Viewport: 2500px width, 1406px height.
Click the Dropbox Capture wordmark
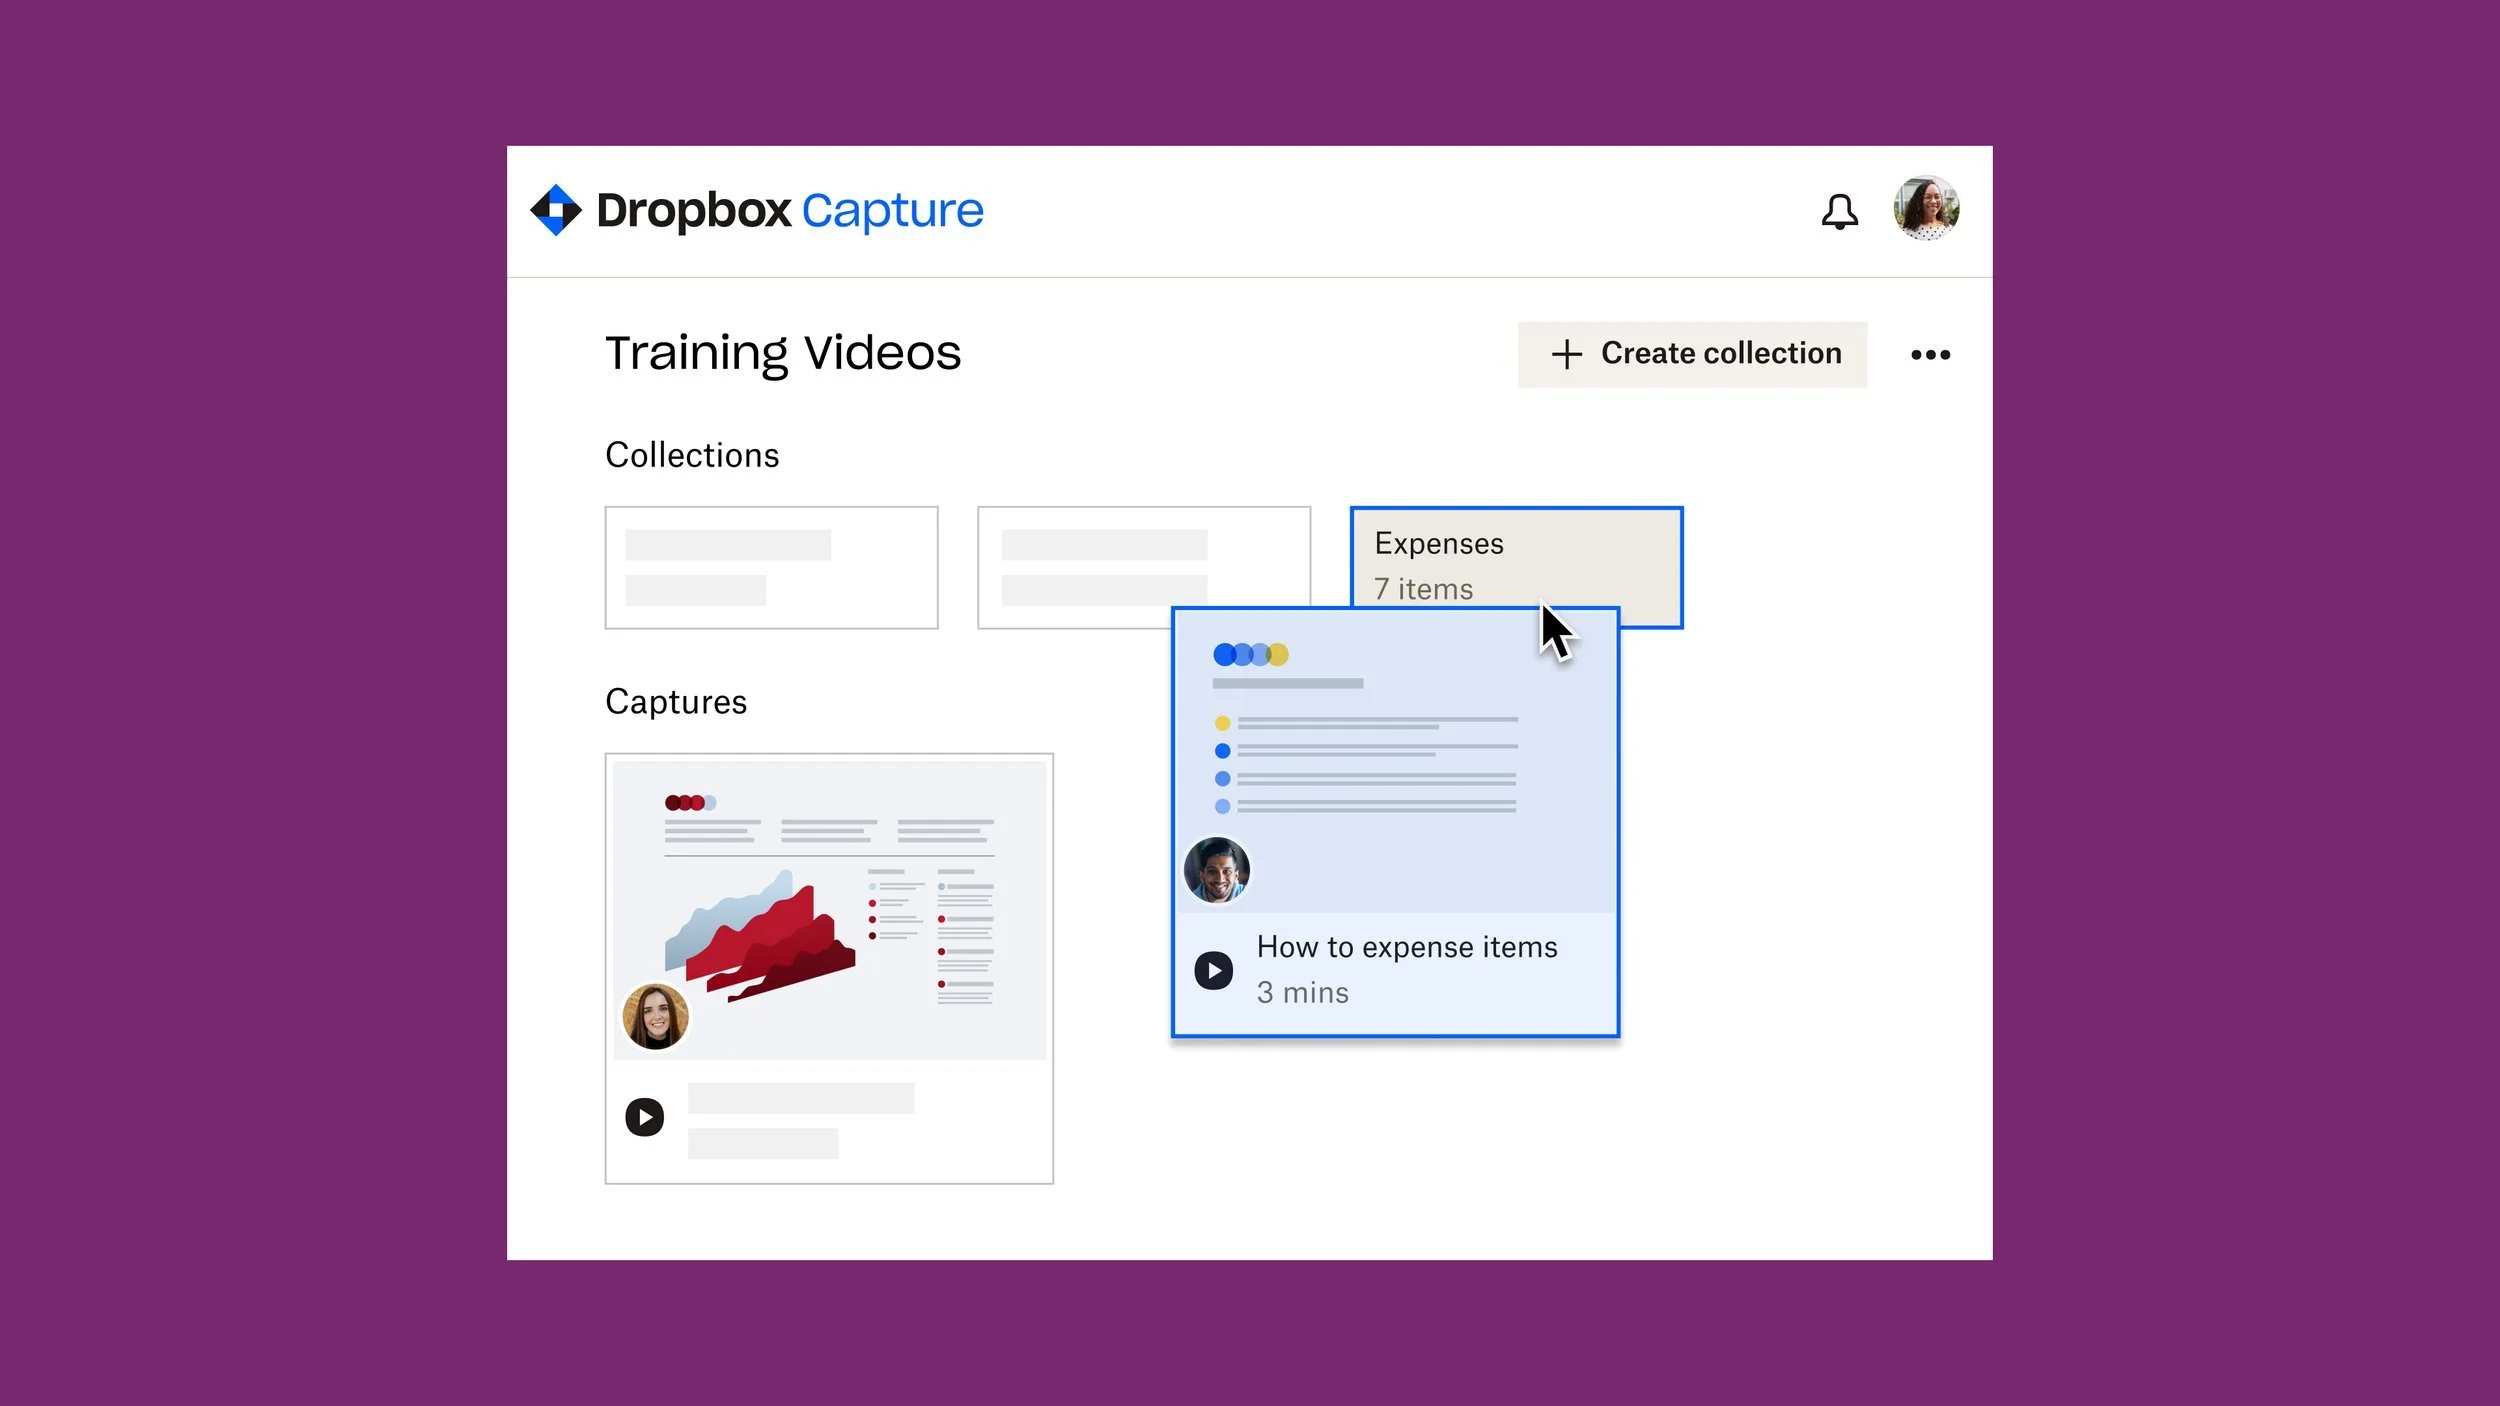click(790, 211)
